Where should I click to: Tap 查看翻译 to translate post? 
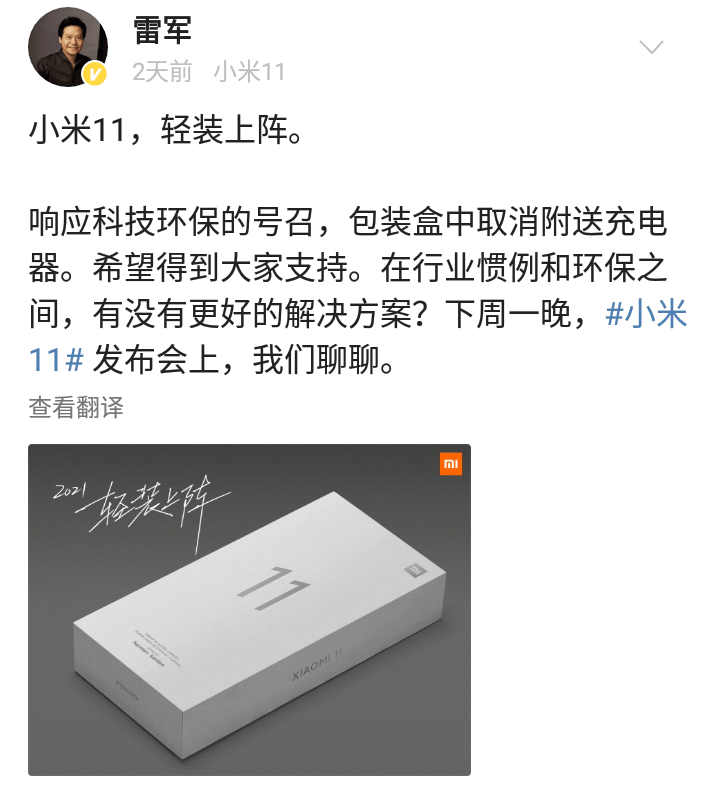(76, 407)
